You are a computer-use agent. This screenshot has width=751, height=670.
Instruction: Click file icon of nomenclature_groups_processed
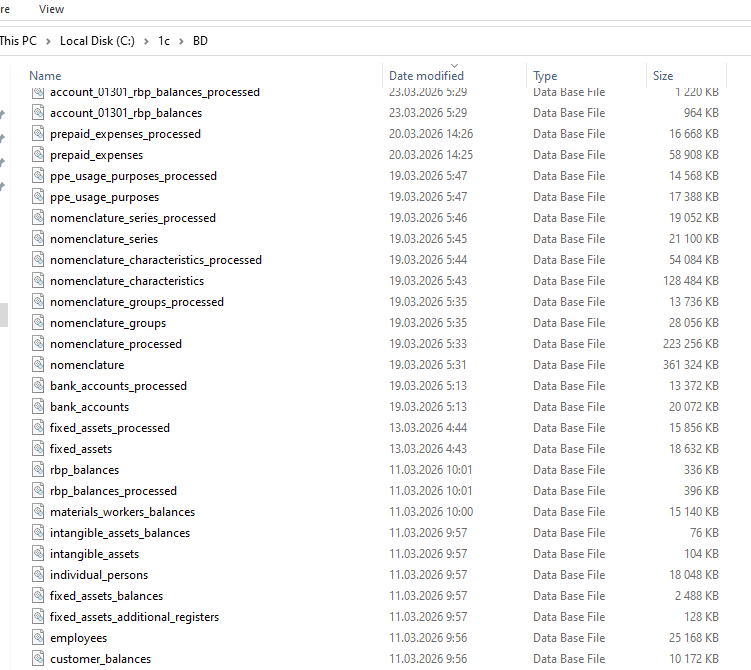(38, 302)
